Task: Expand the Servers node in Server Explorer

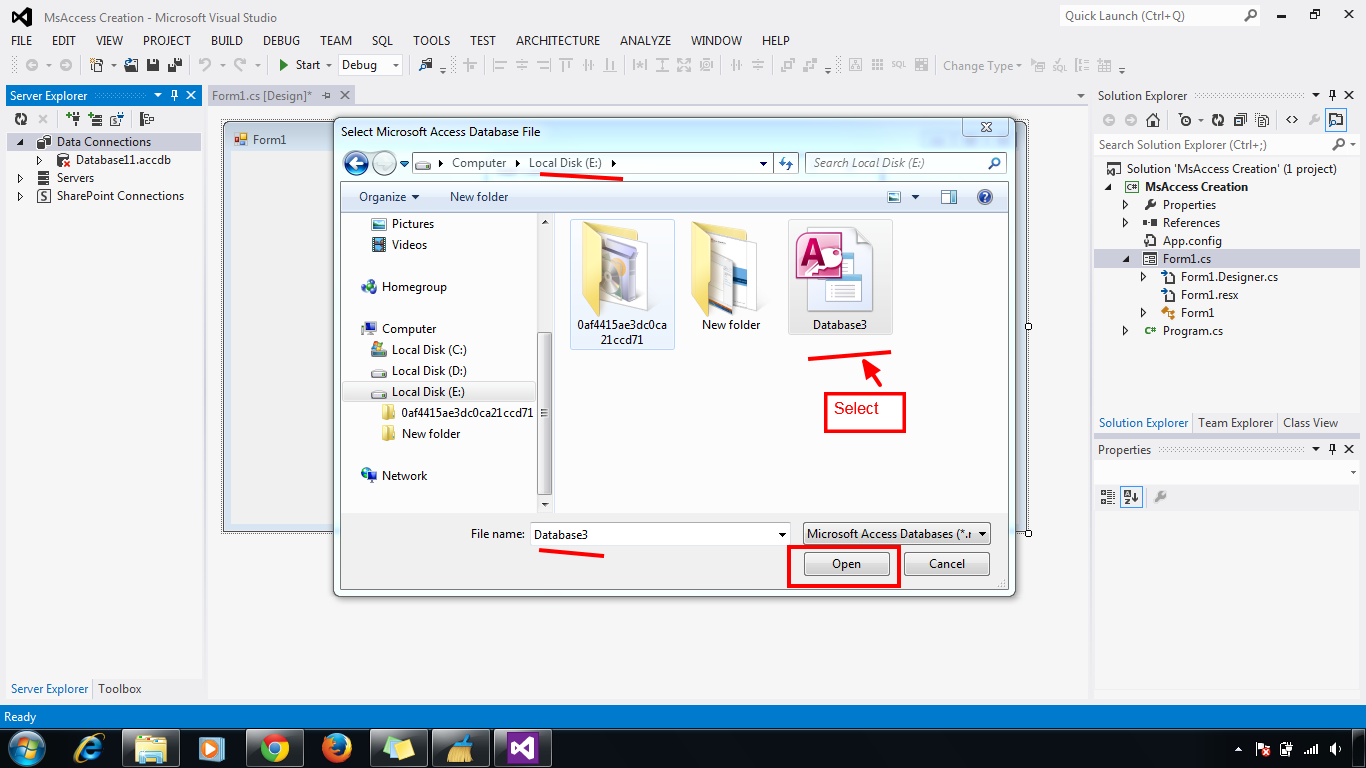Action: point(22,177)
